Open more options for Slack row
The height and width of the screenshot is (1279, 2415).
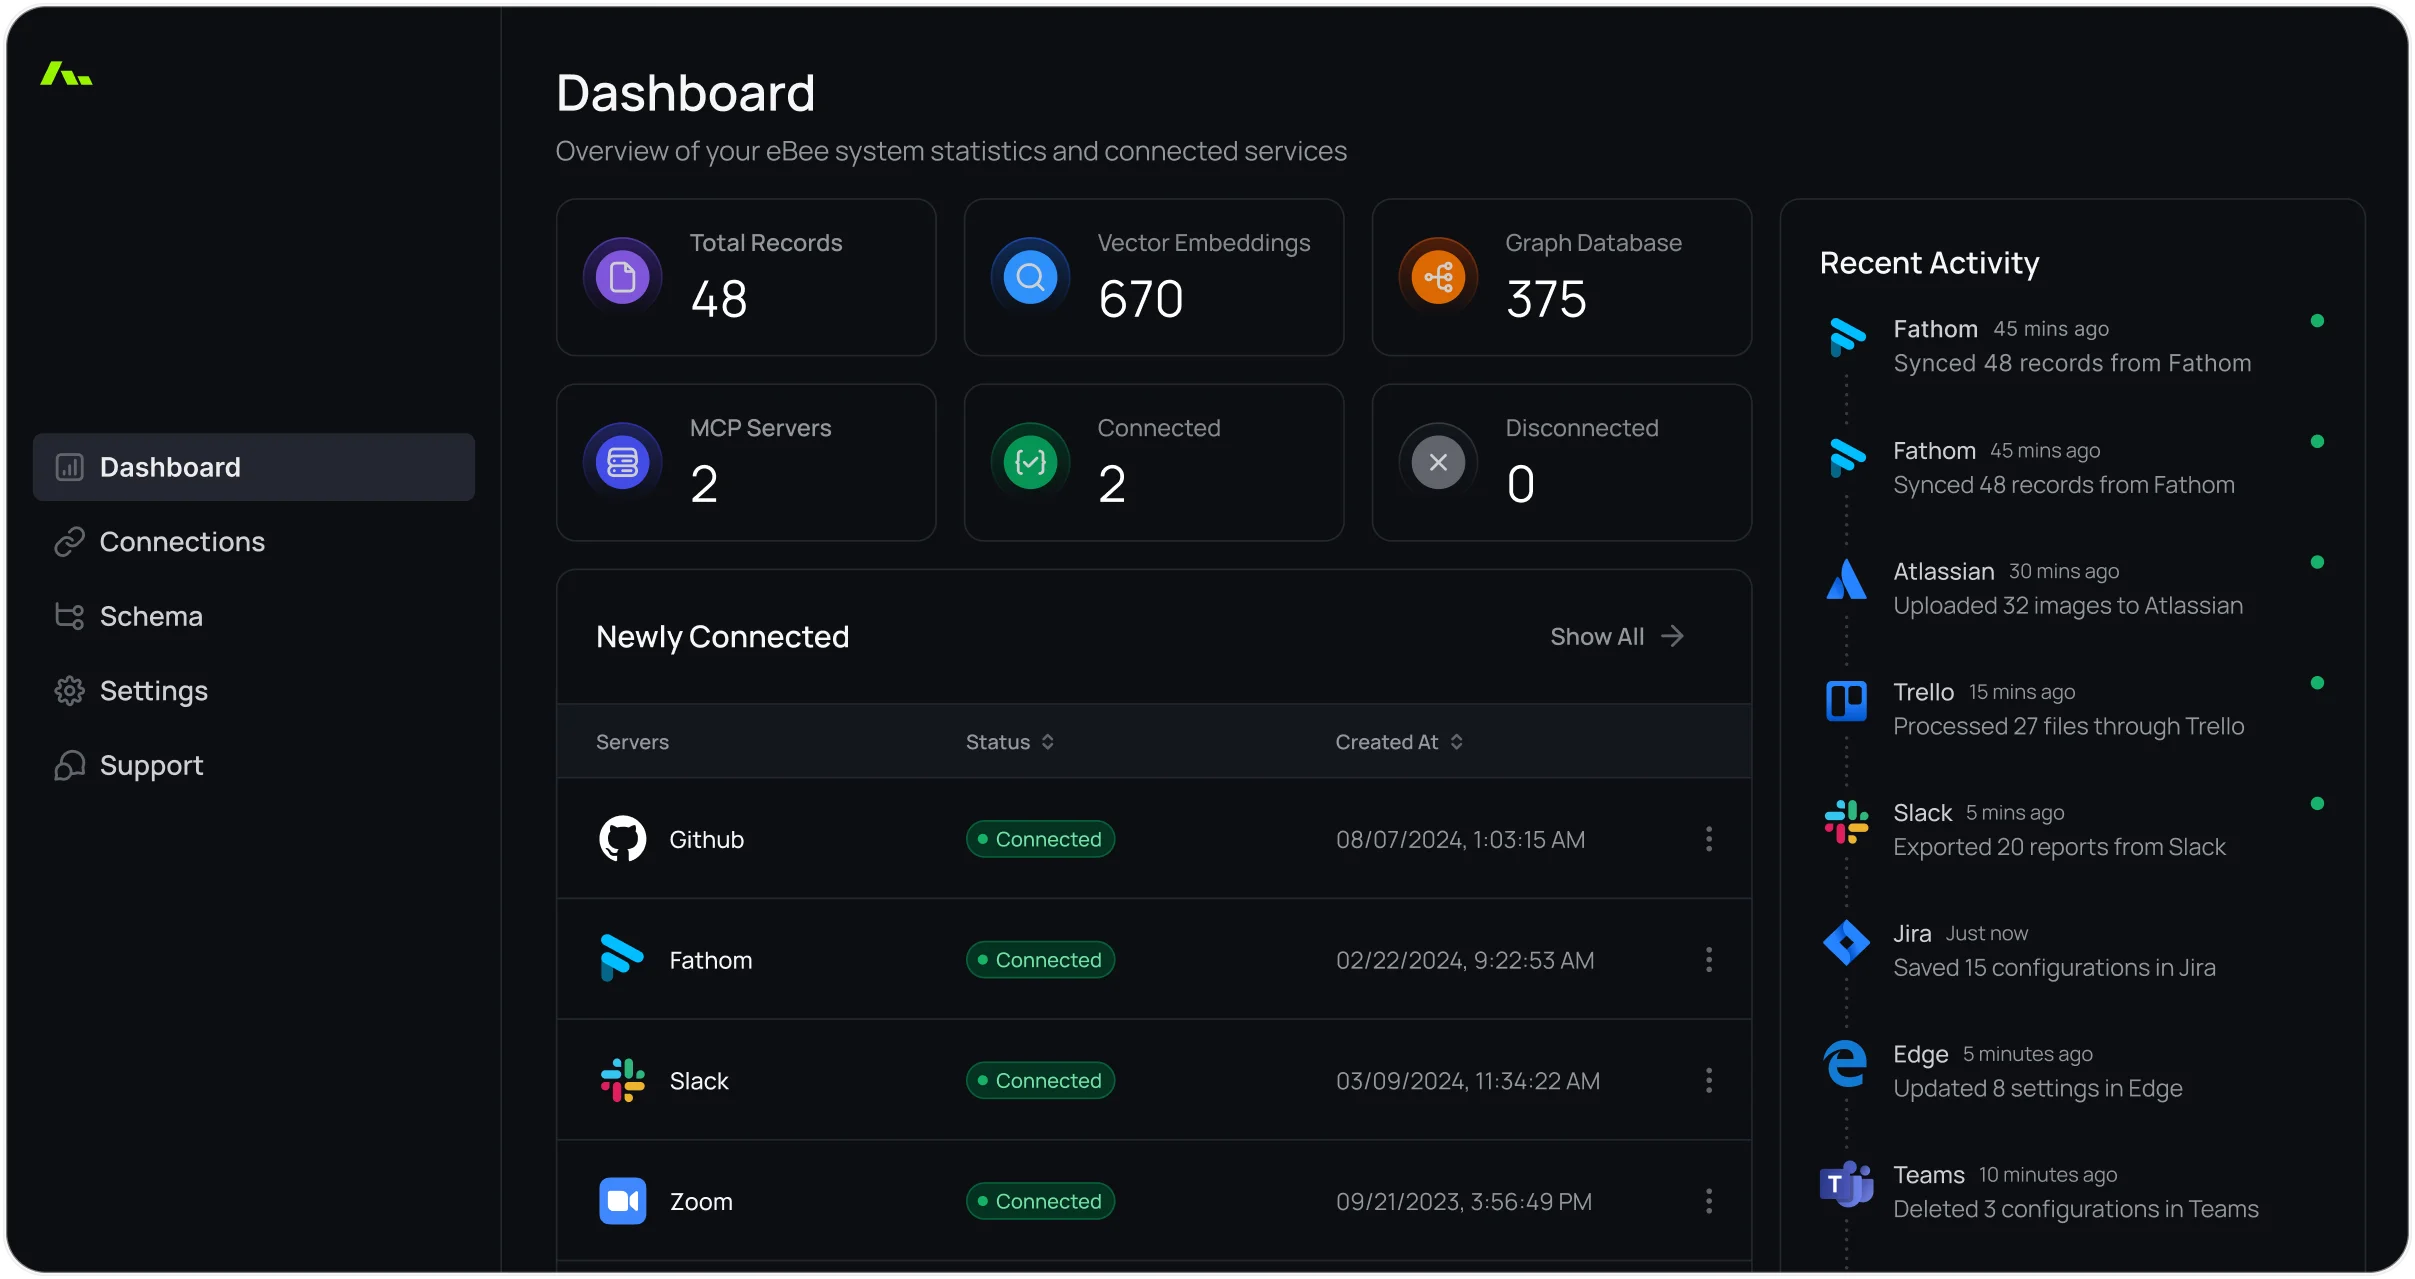click(1709, 1080)
